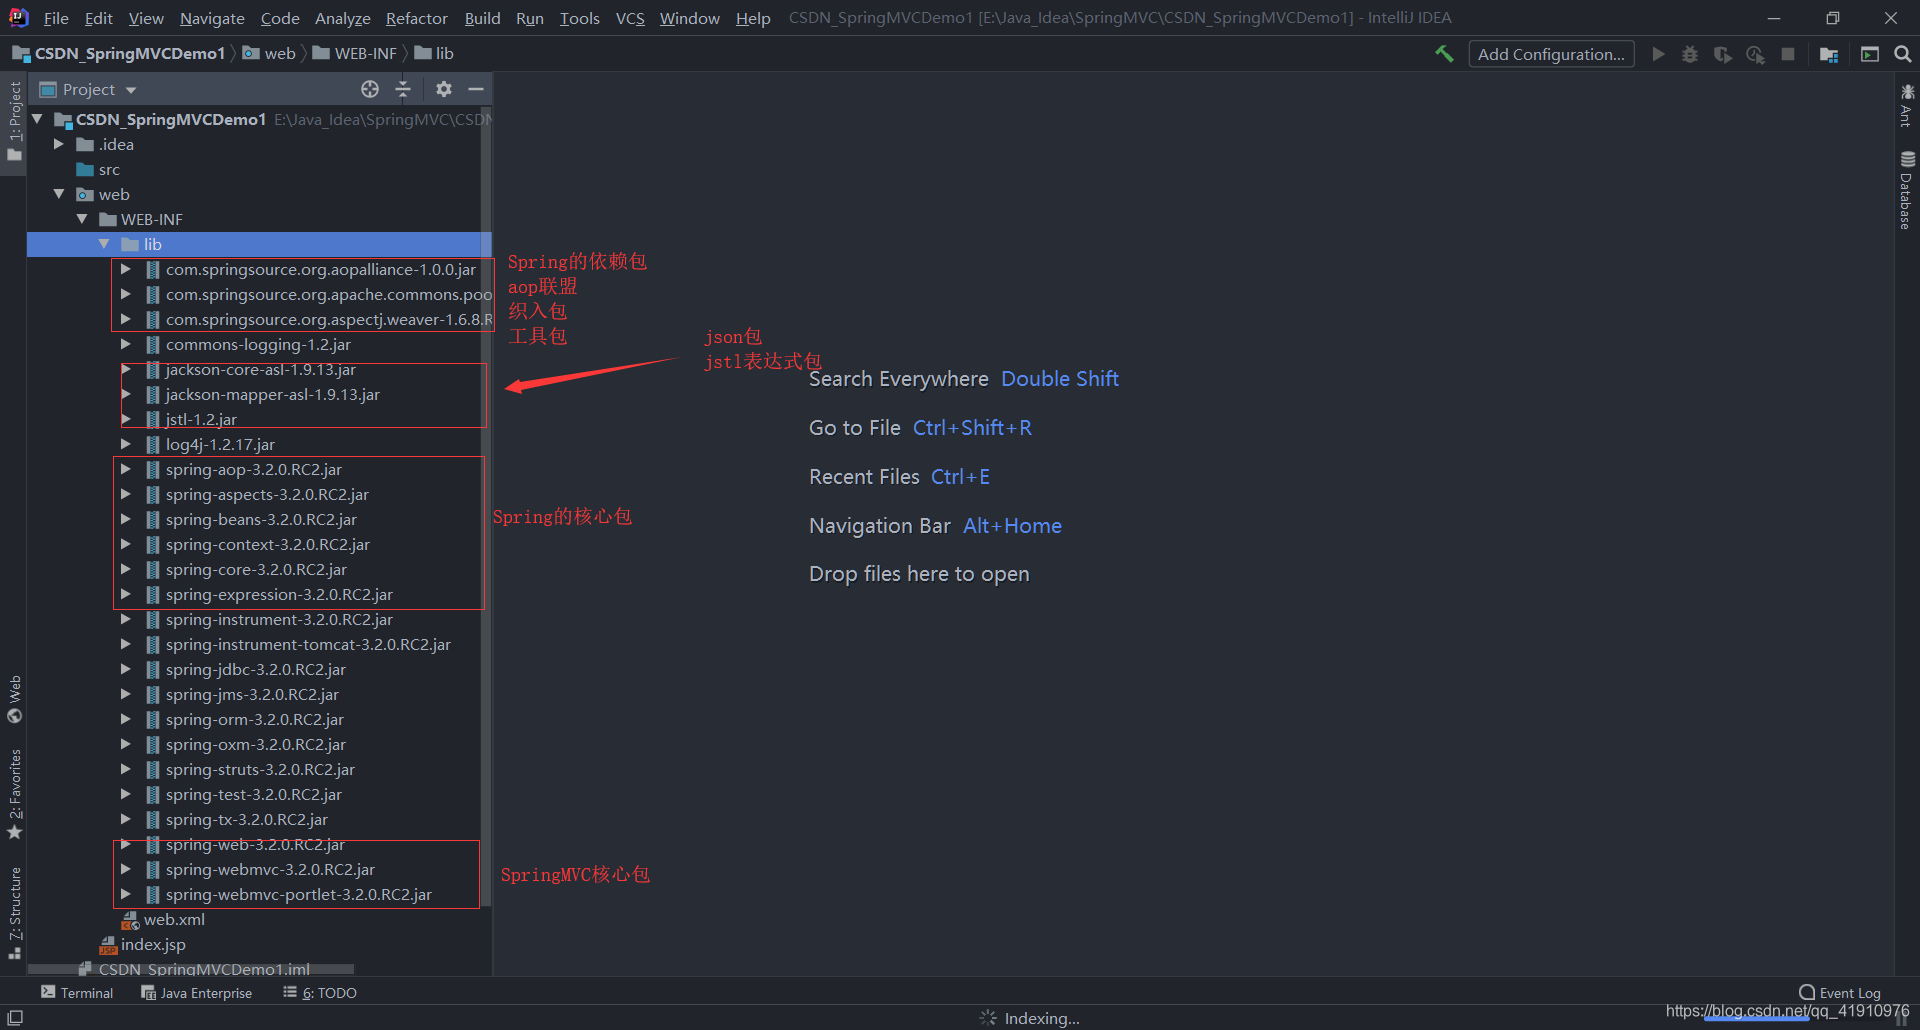This screenshot has height=1030, width=1920.
Task: Click Project panel horizontal scrollbar
Action: tap(190, 969)
